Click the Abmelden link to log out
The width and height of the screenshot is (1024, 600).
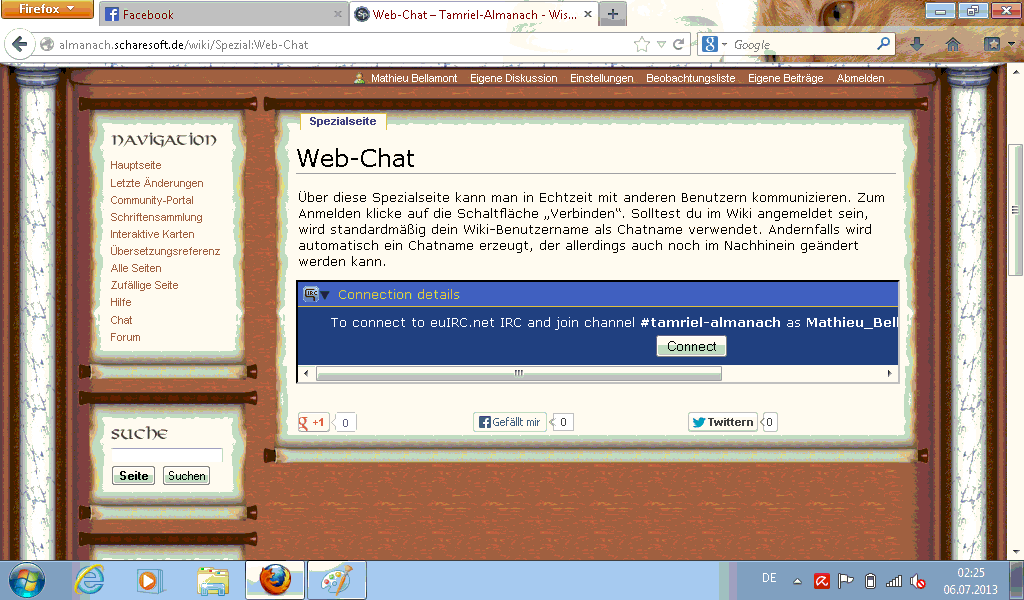(860, 78)
